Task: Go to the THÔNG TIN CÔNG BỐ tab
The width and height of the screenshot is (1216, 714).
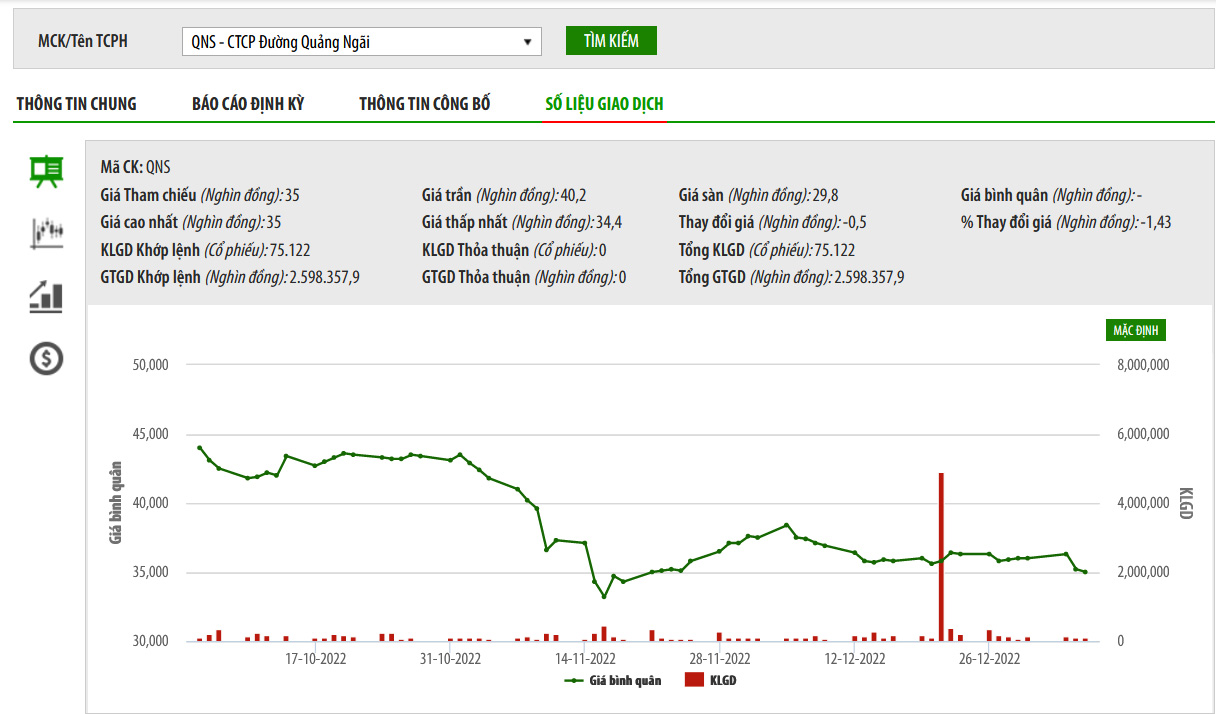Action: [x=425, y=104]
